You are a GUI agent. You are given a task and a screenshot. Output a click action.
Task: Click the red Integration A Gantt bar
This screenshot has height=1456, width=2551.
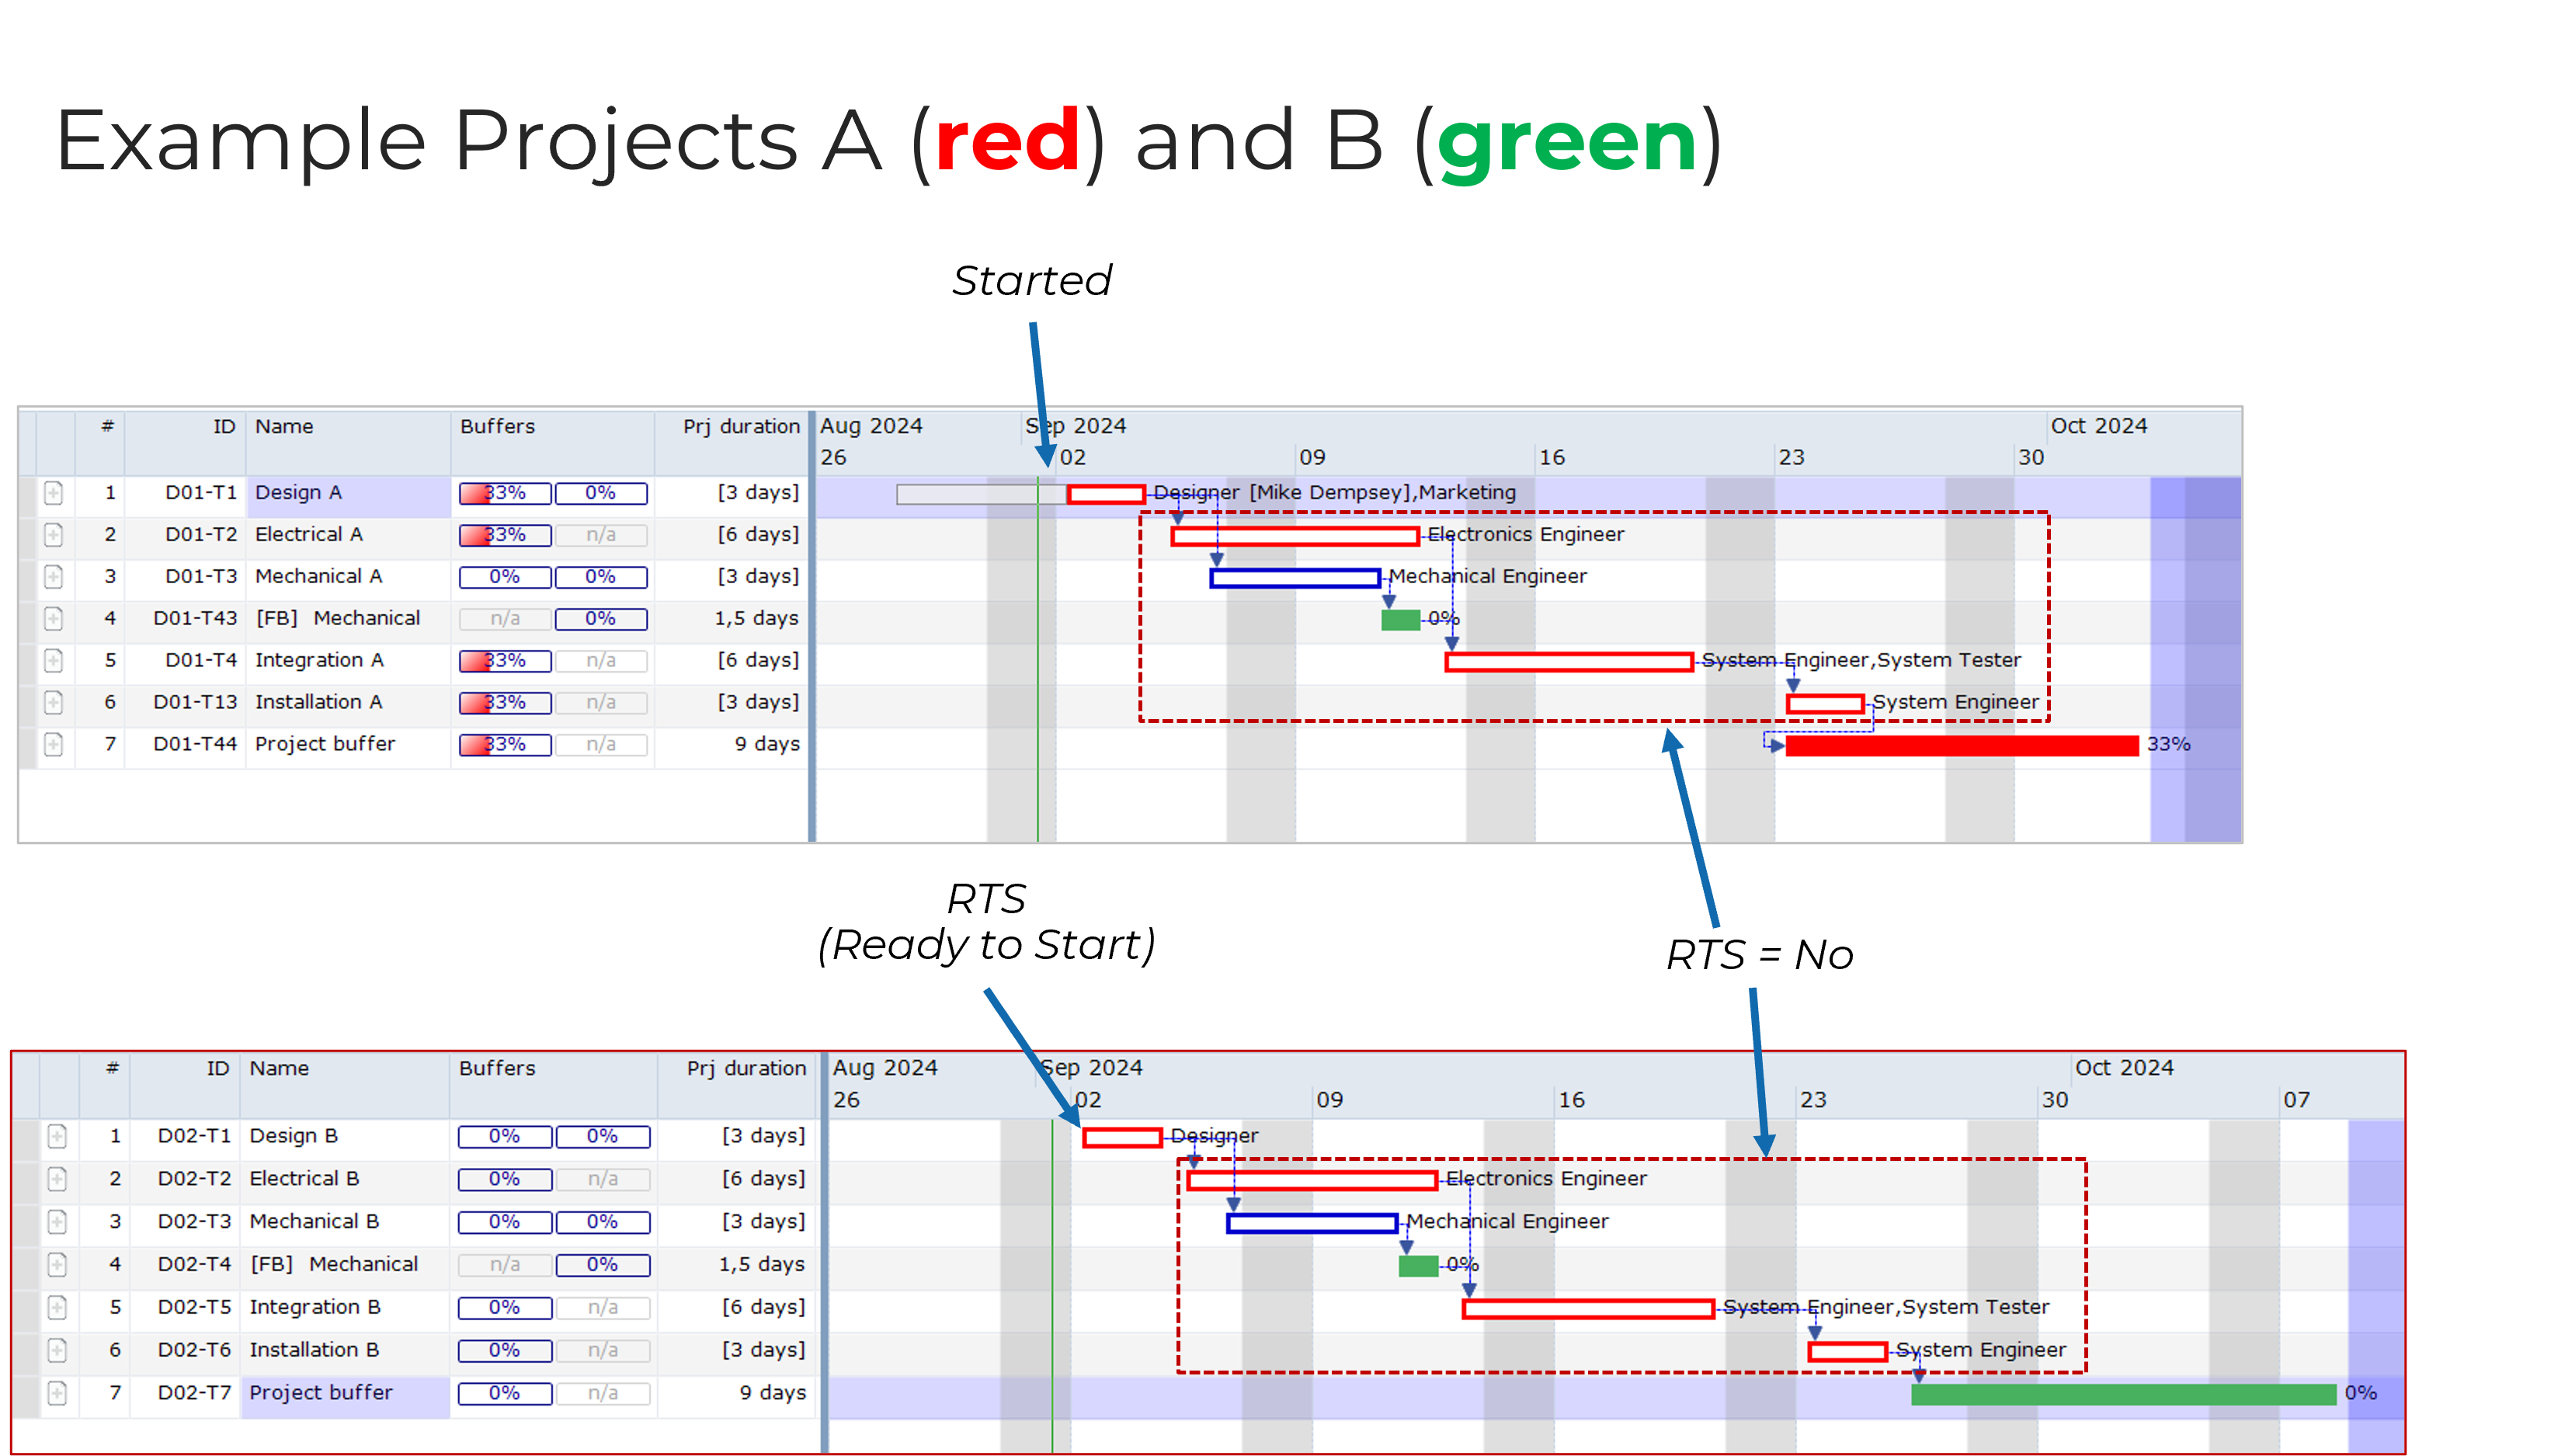[x=1570, y=661]
